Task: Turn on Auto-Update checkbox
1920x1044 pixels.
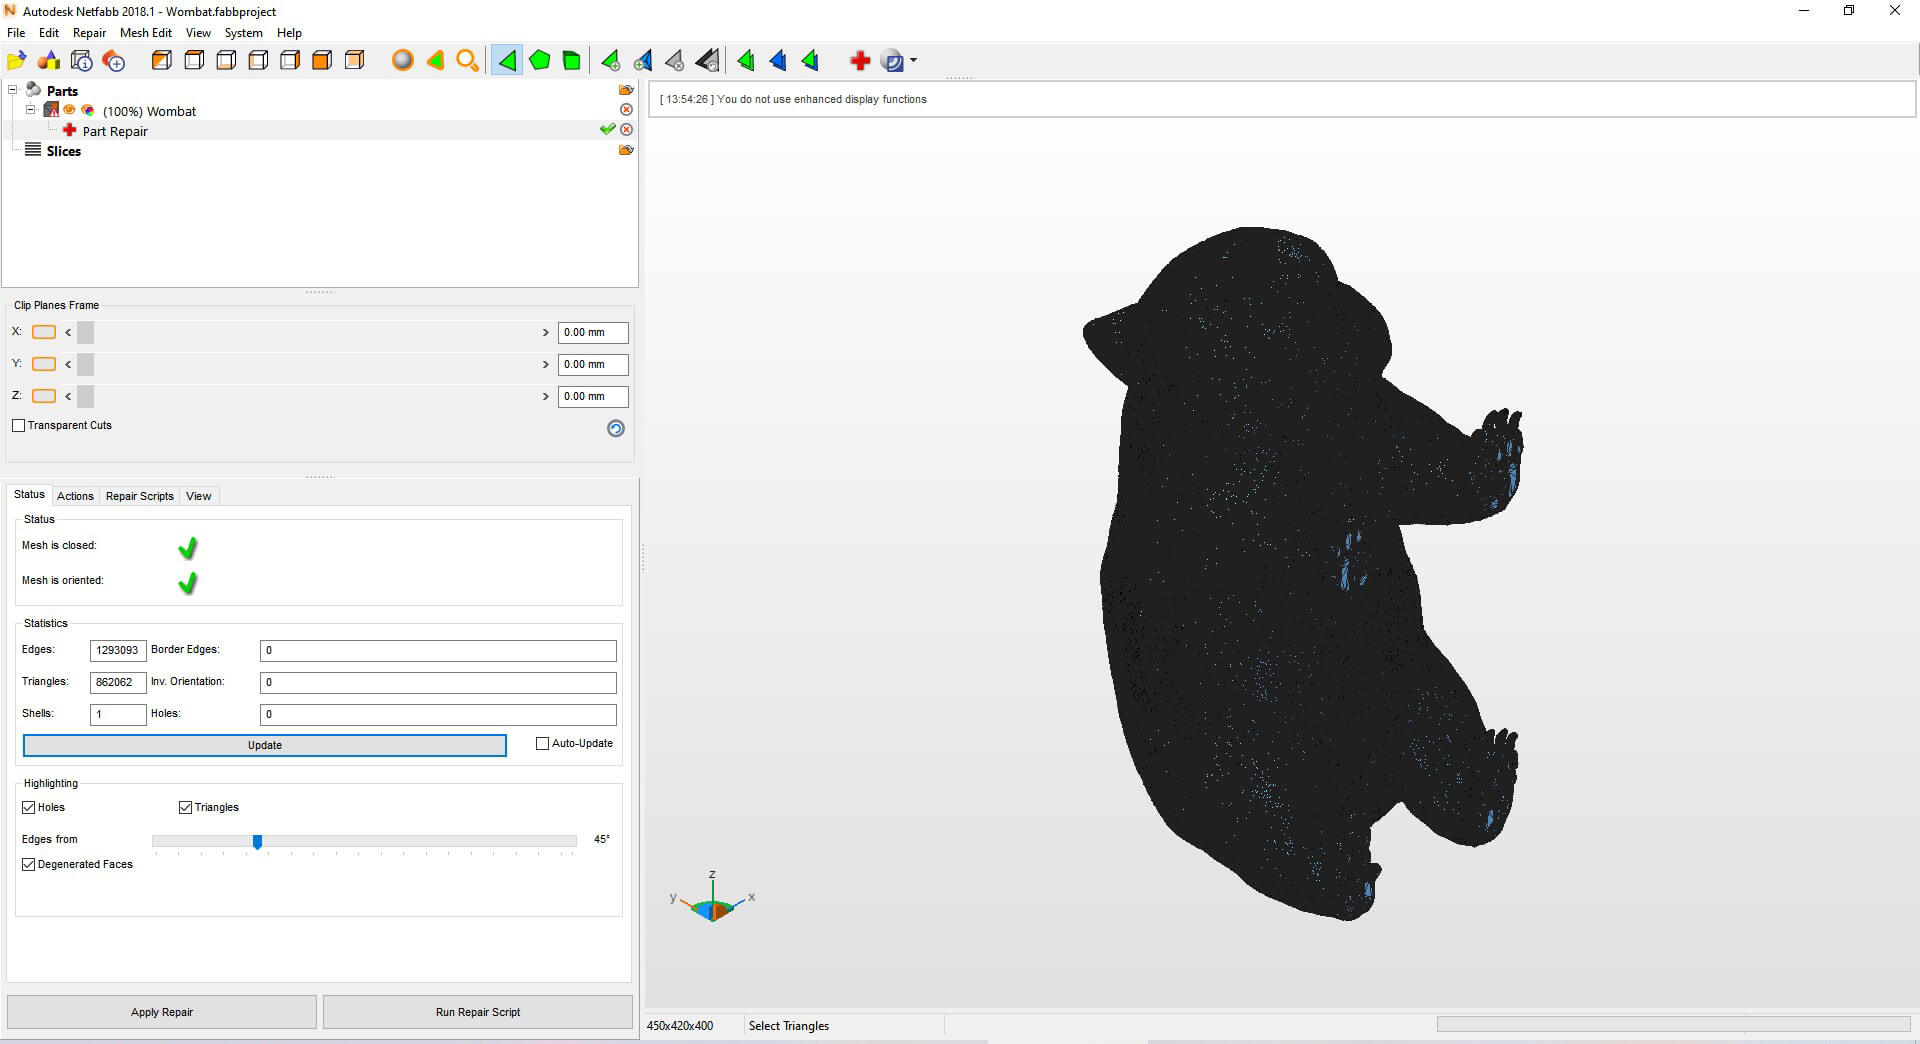Action: (x=543, y=744)
